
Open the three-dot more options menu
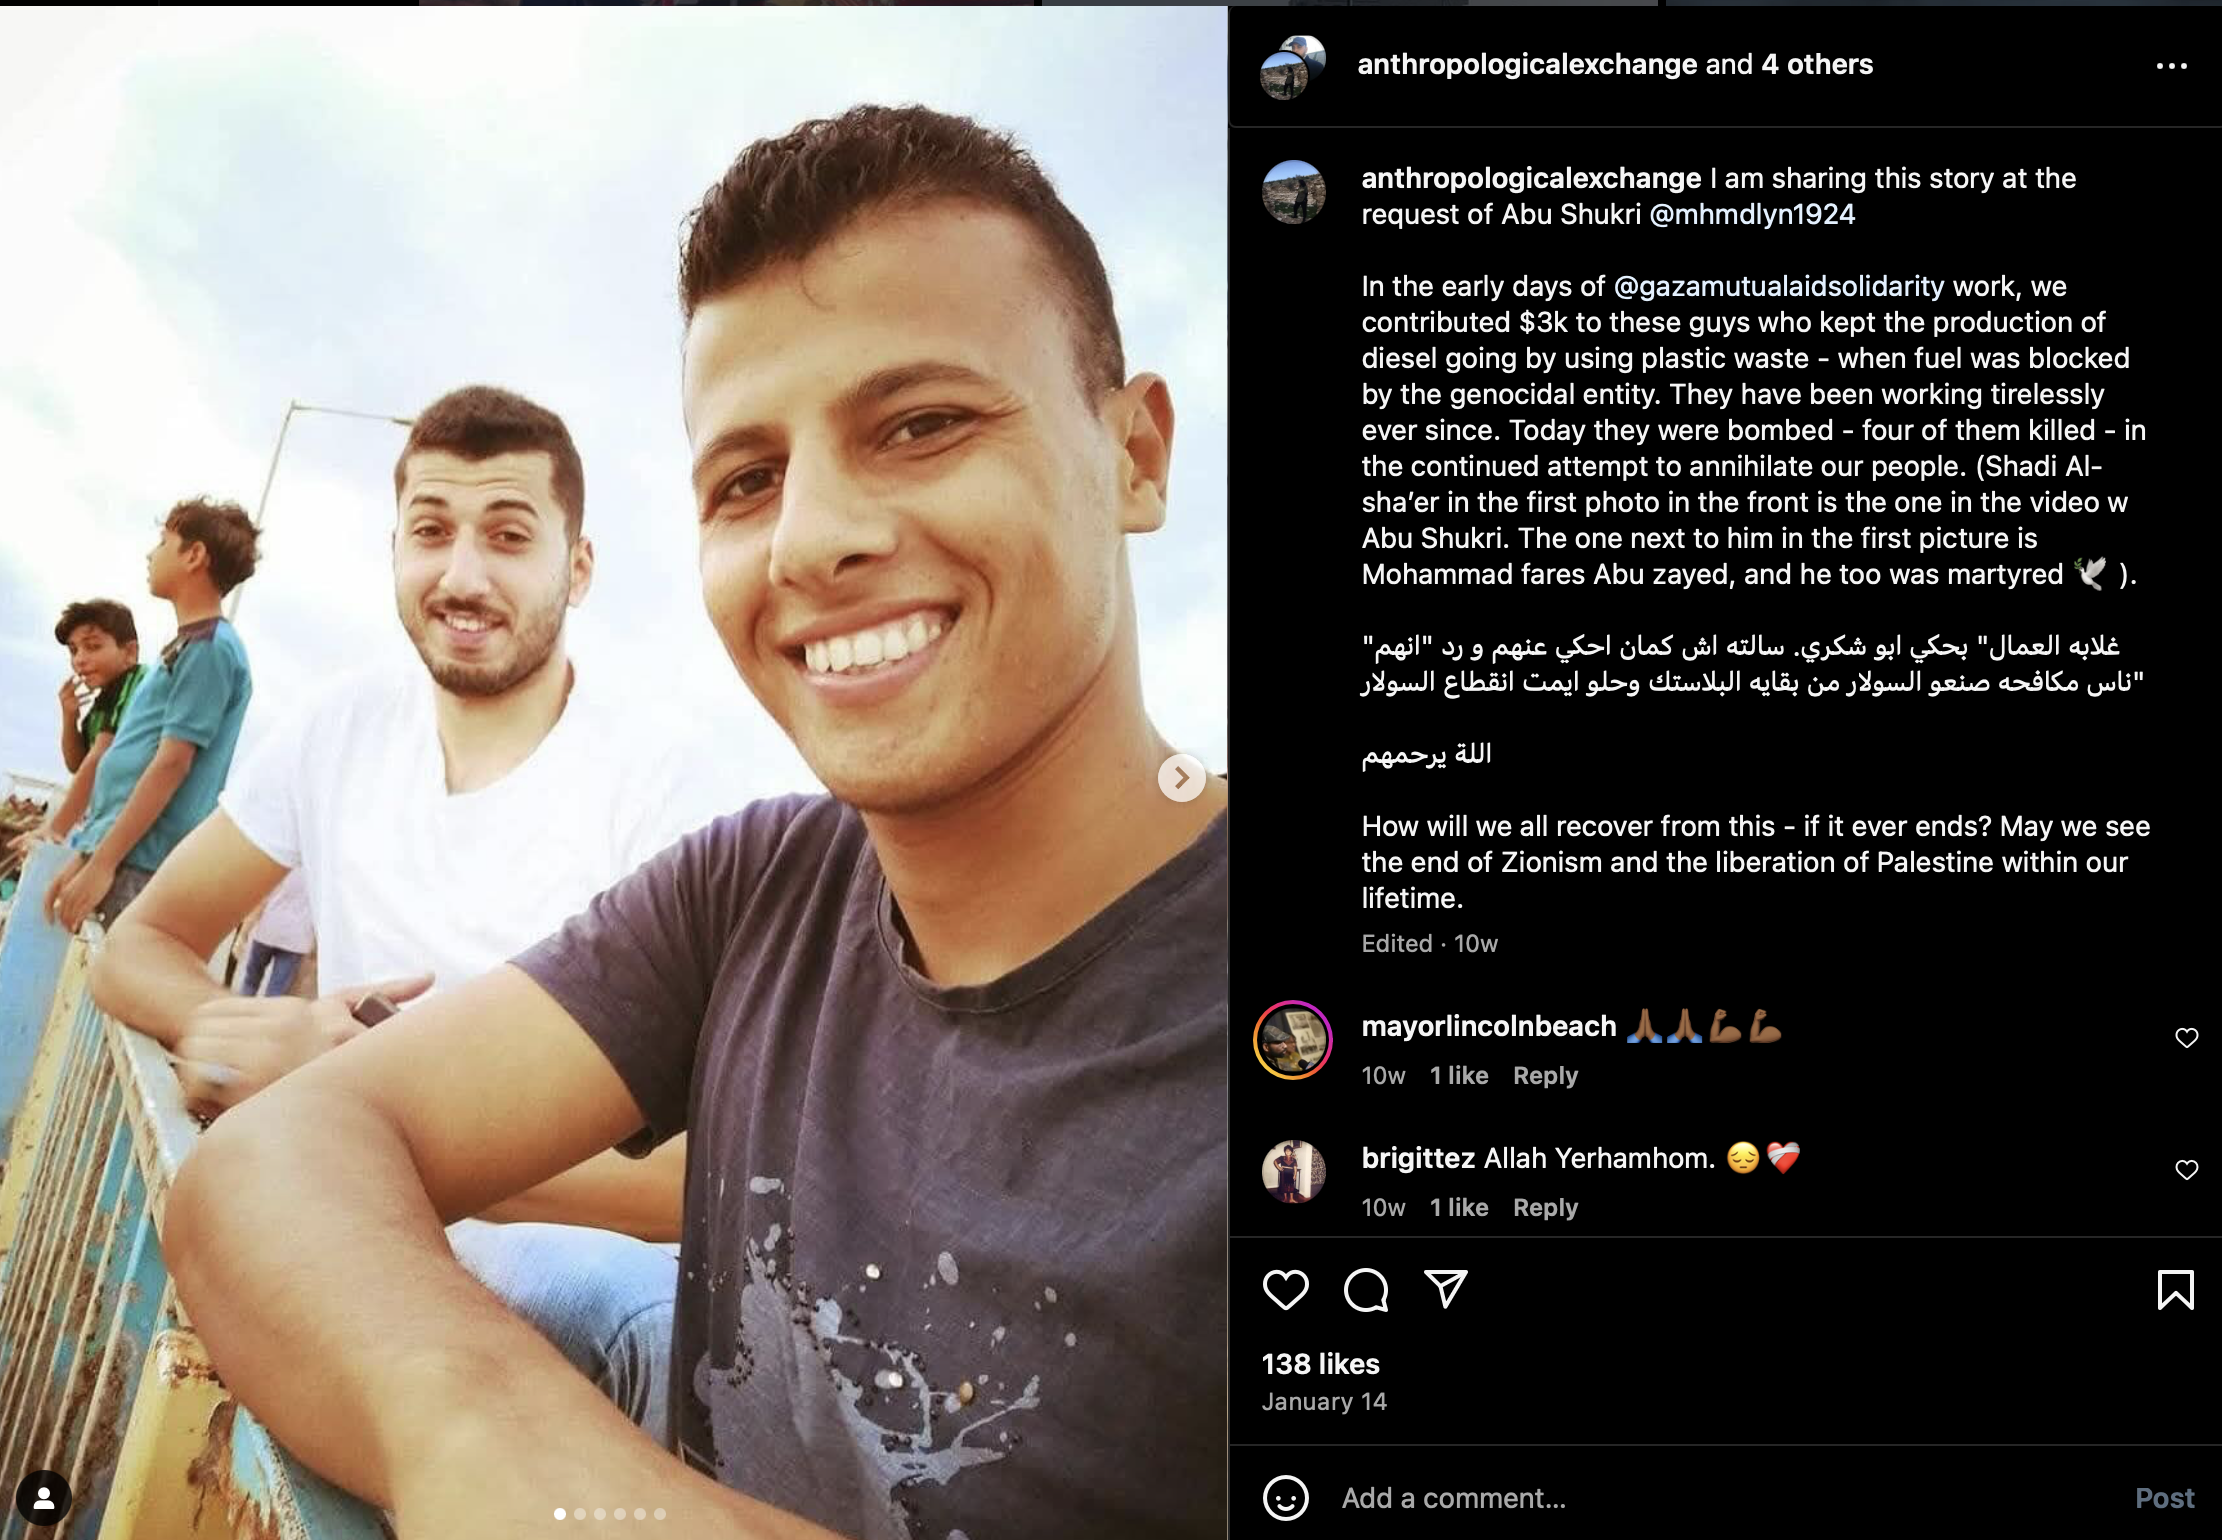pyautogui.click(x=2171, y=66)
